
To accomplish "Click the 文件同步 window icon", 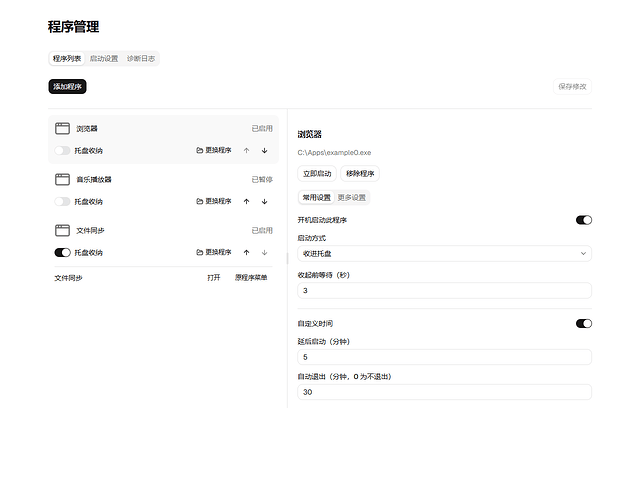I will [62, 230].
